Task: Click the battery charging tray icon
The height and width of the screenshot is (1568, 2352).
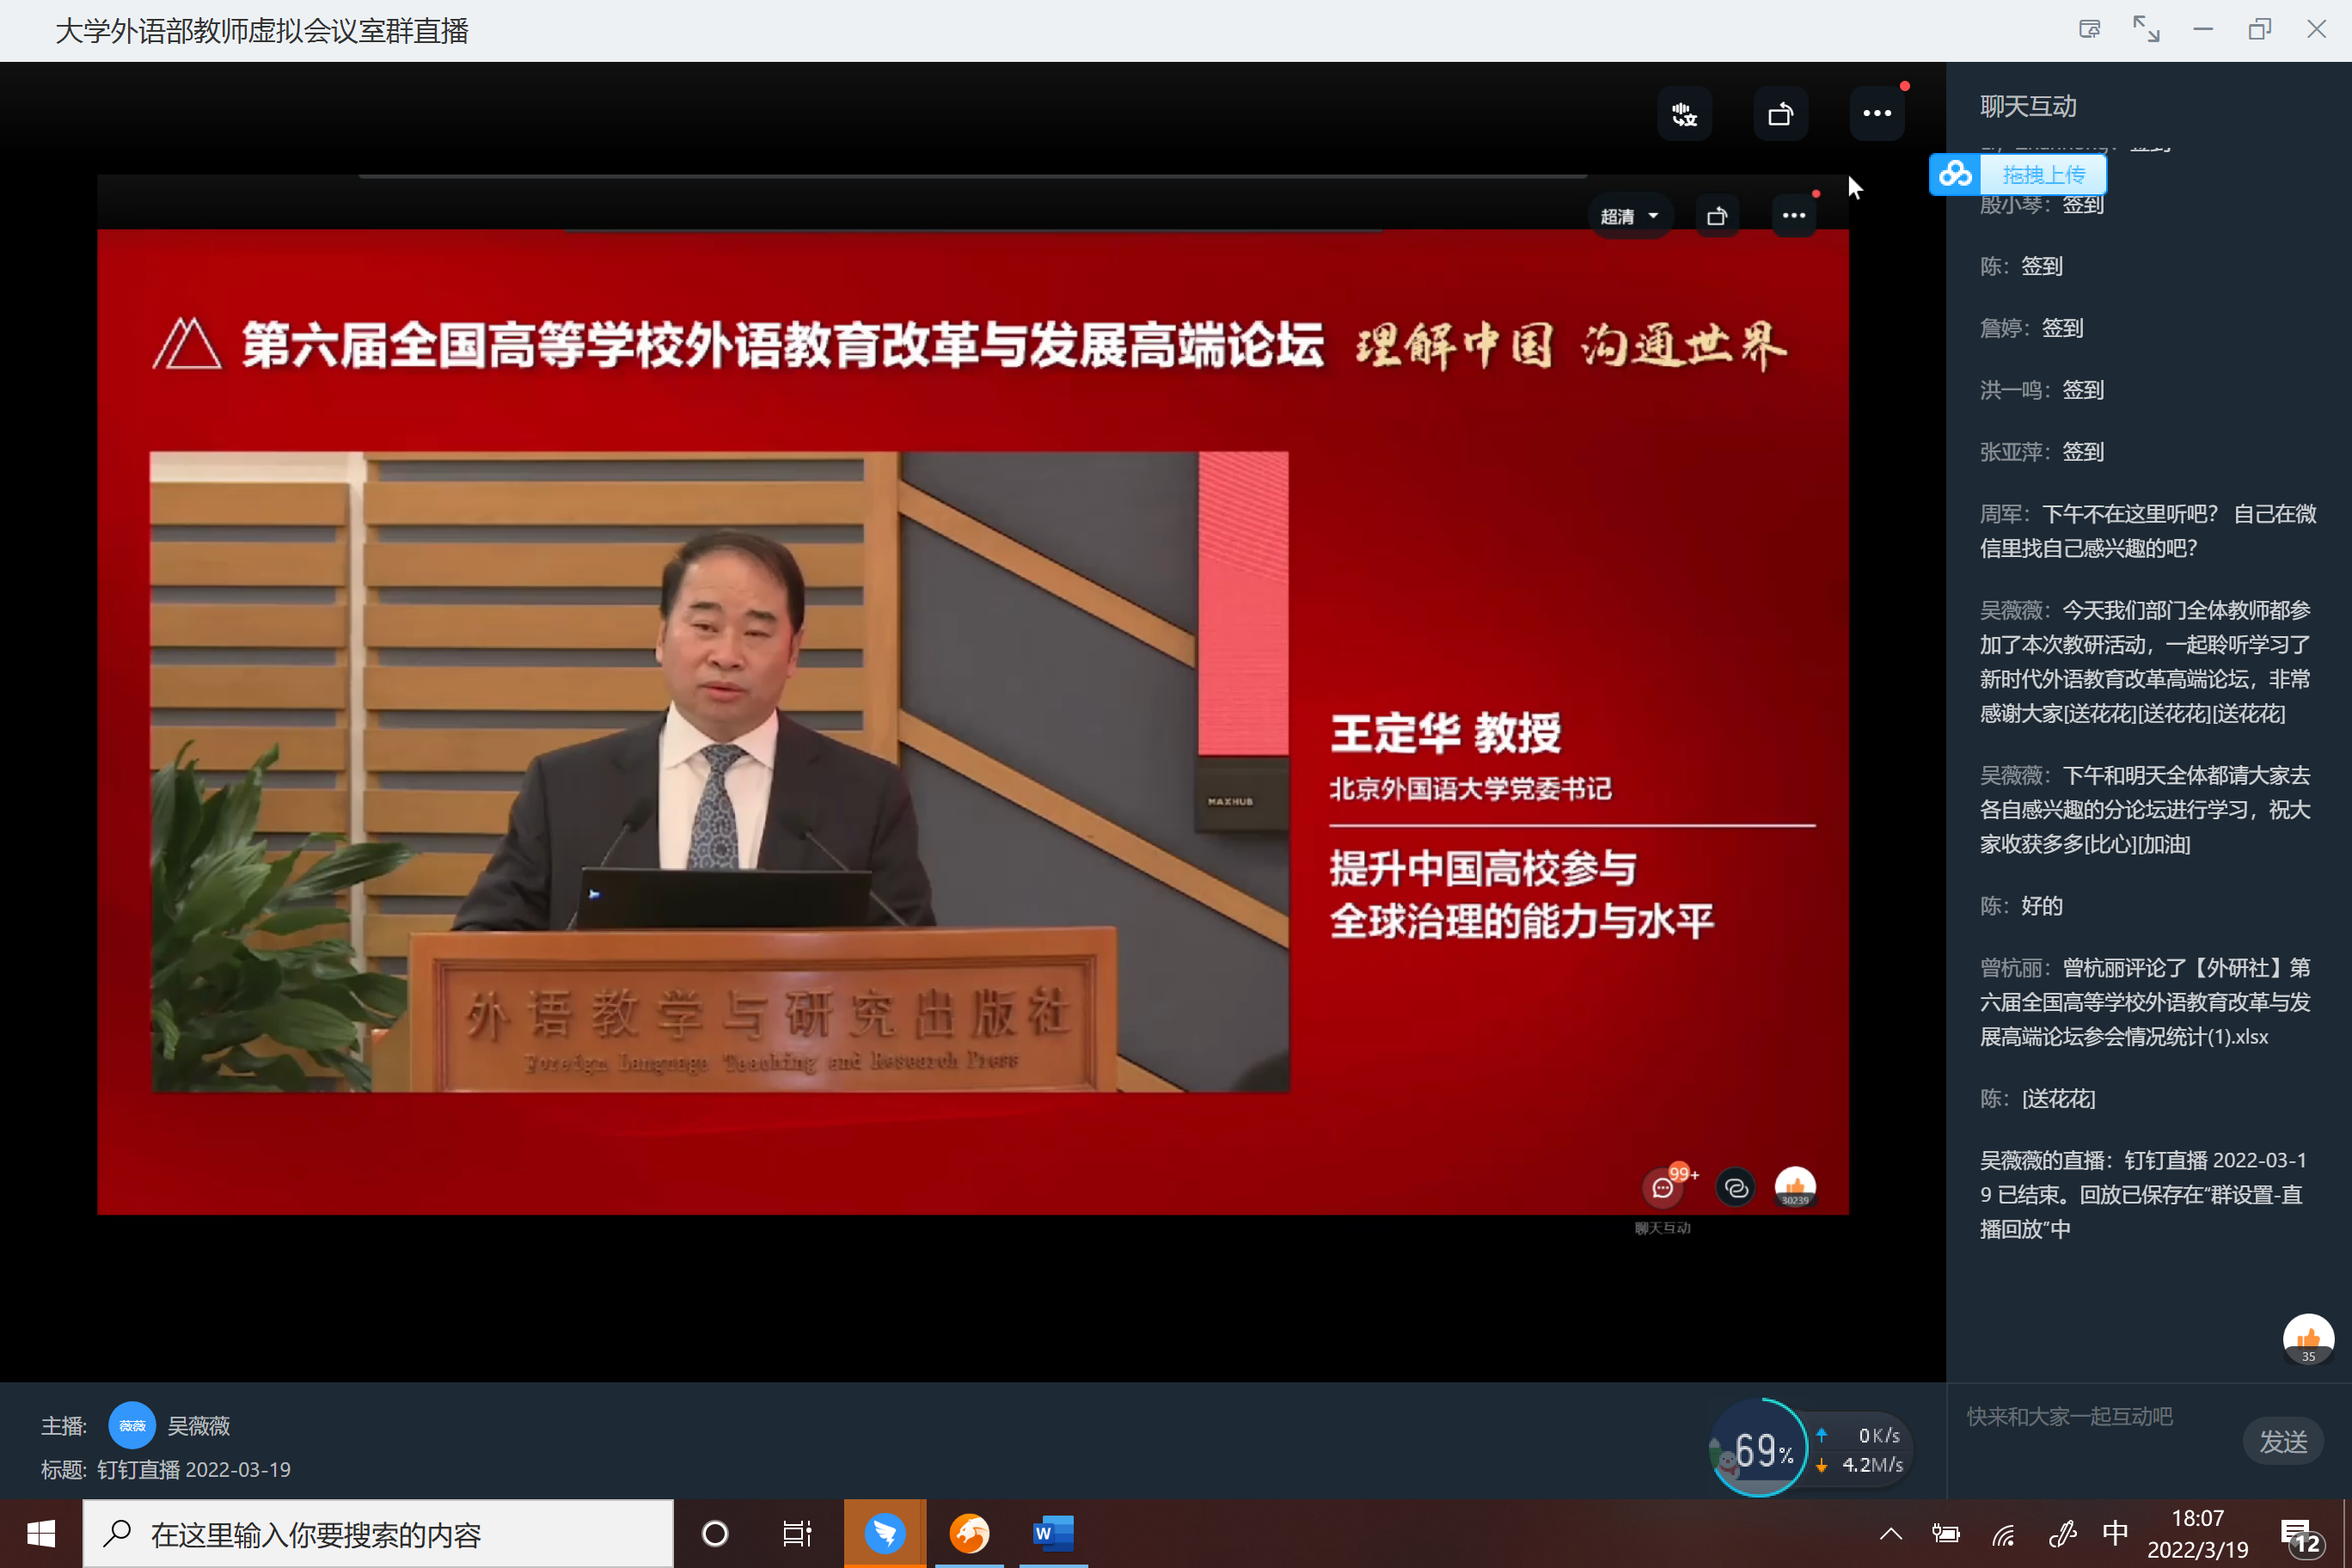Action: pyautogui.click(x=1946, y=1534)
